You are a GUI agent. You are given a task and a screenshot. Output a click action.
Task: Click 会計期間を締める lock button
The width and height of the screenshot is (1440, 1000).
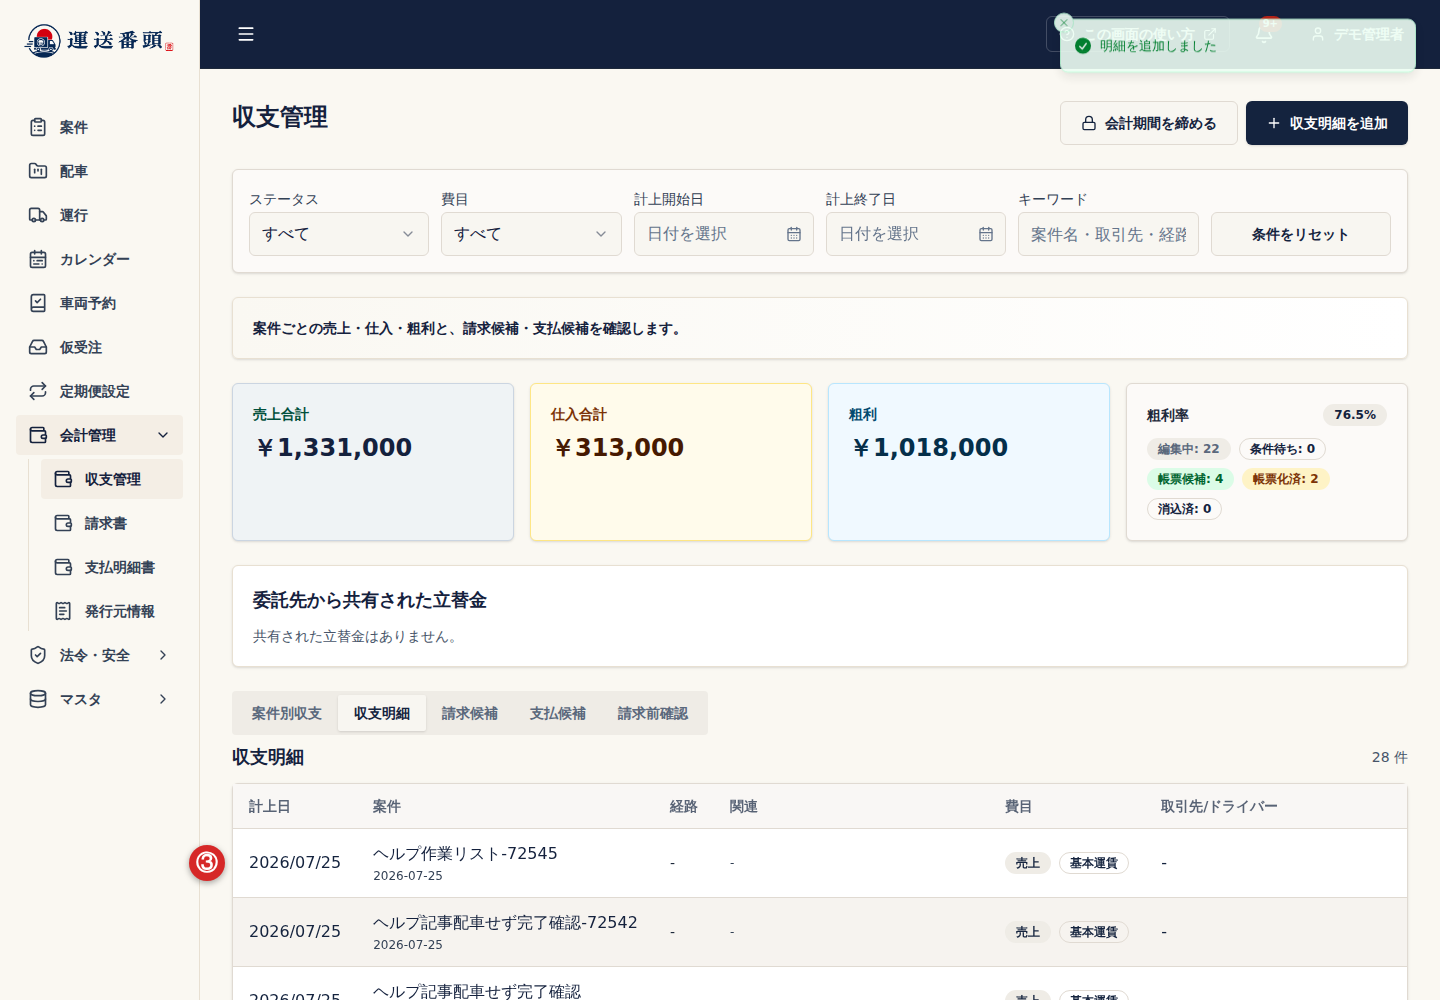[1148, 123]
